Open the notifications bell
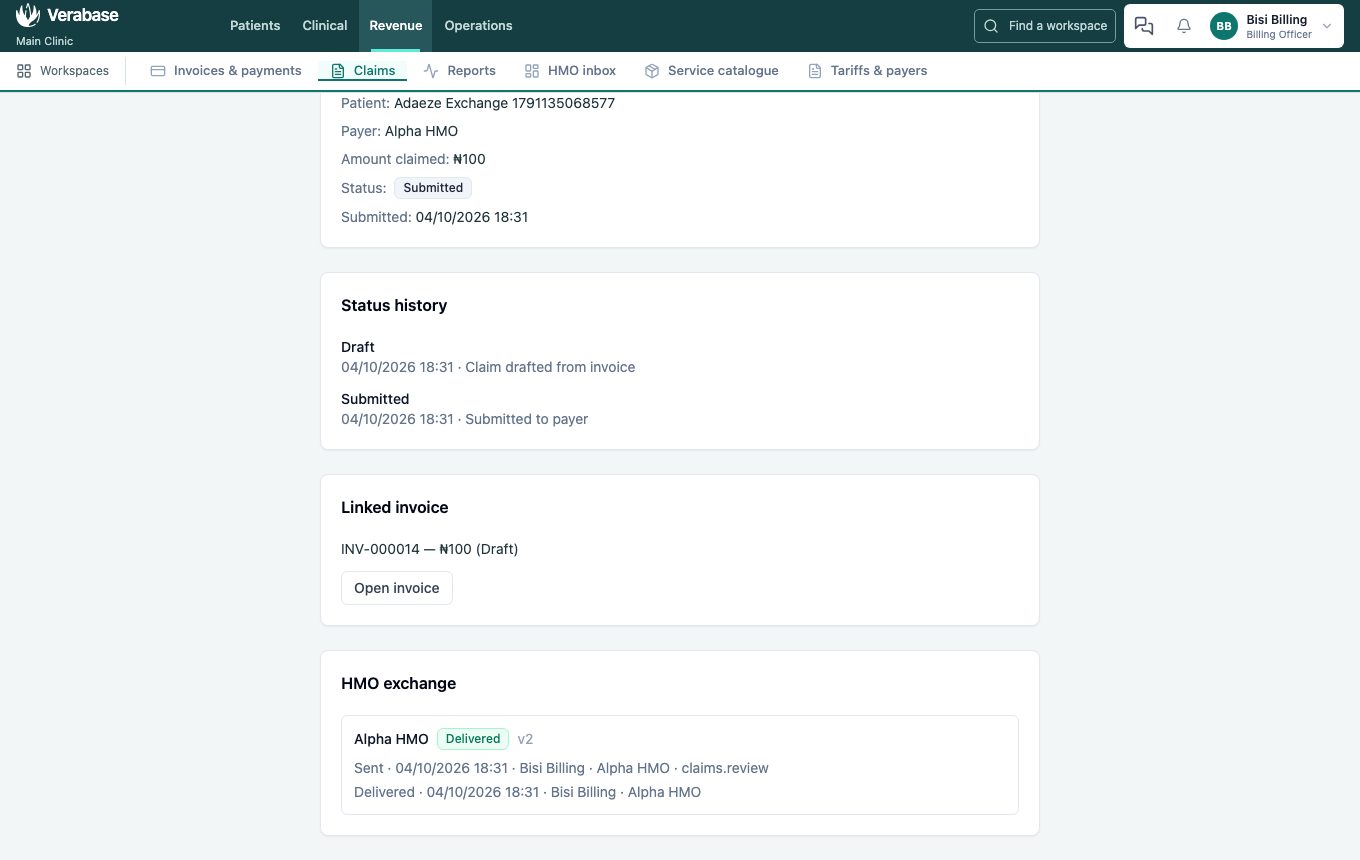The width and height of the screenshot is (1360, 860). coord(1184,26)
